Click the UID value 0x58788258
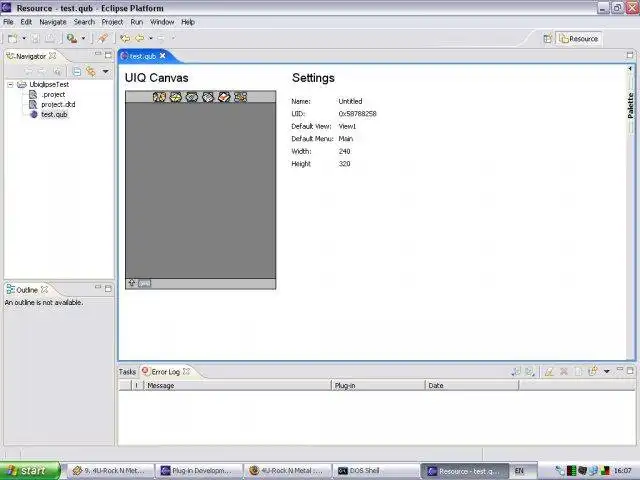The height and width of the screenshot is (480, 640). click(358, 114)
